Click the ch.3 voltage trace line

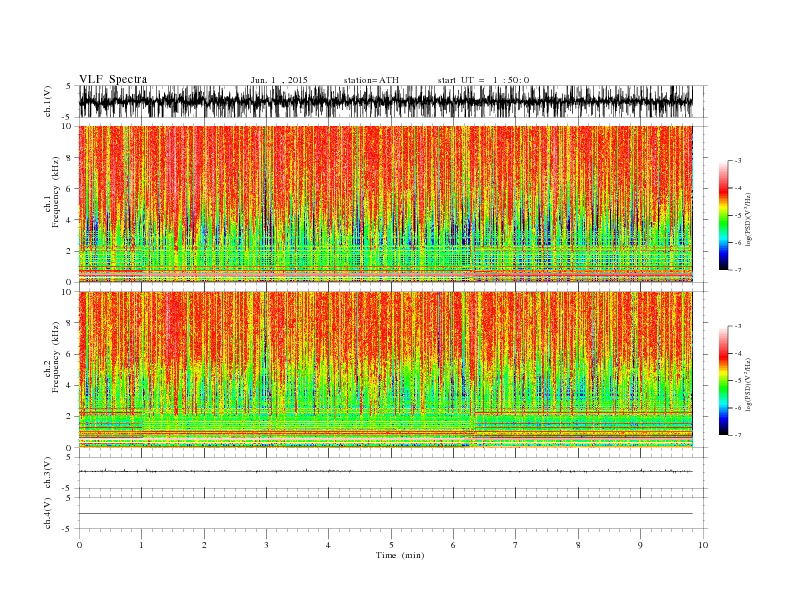(x=385, y=471)
